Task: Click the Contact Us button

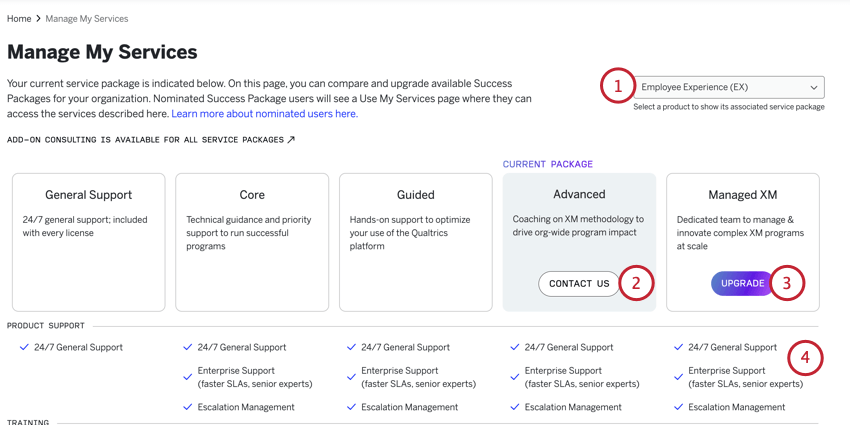Action: [579, 284]
